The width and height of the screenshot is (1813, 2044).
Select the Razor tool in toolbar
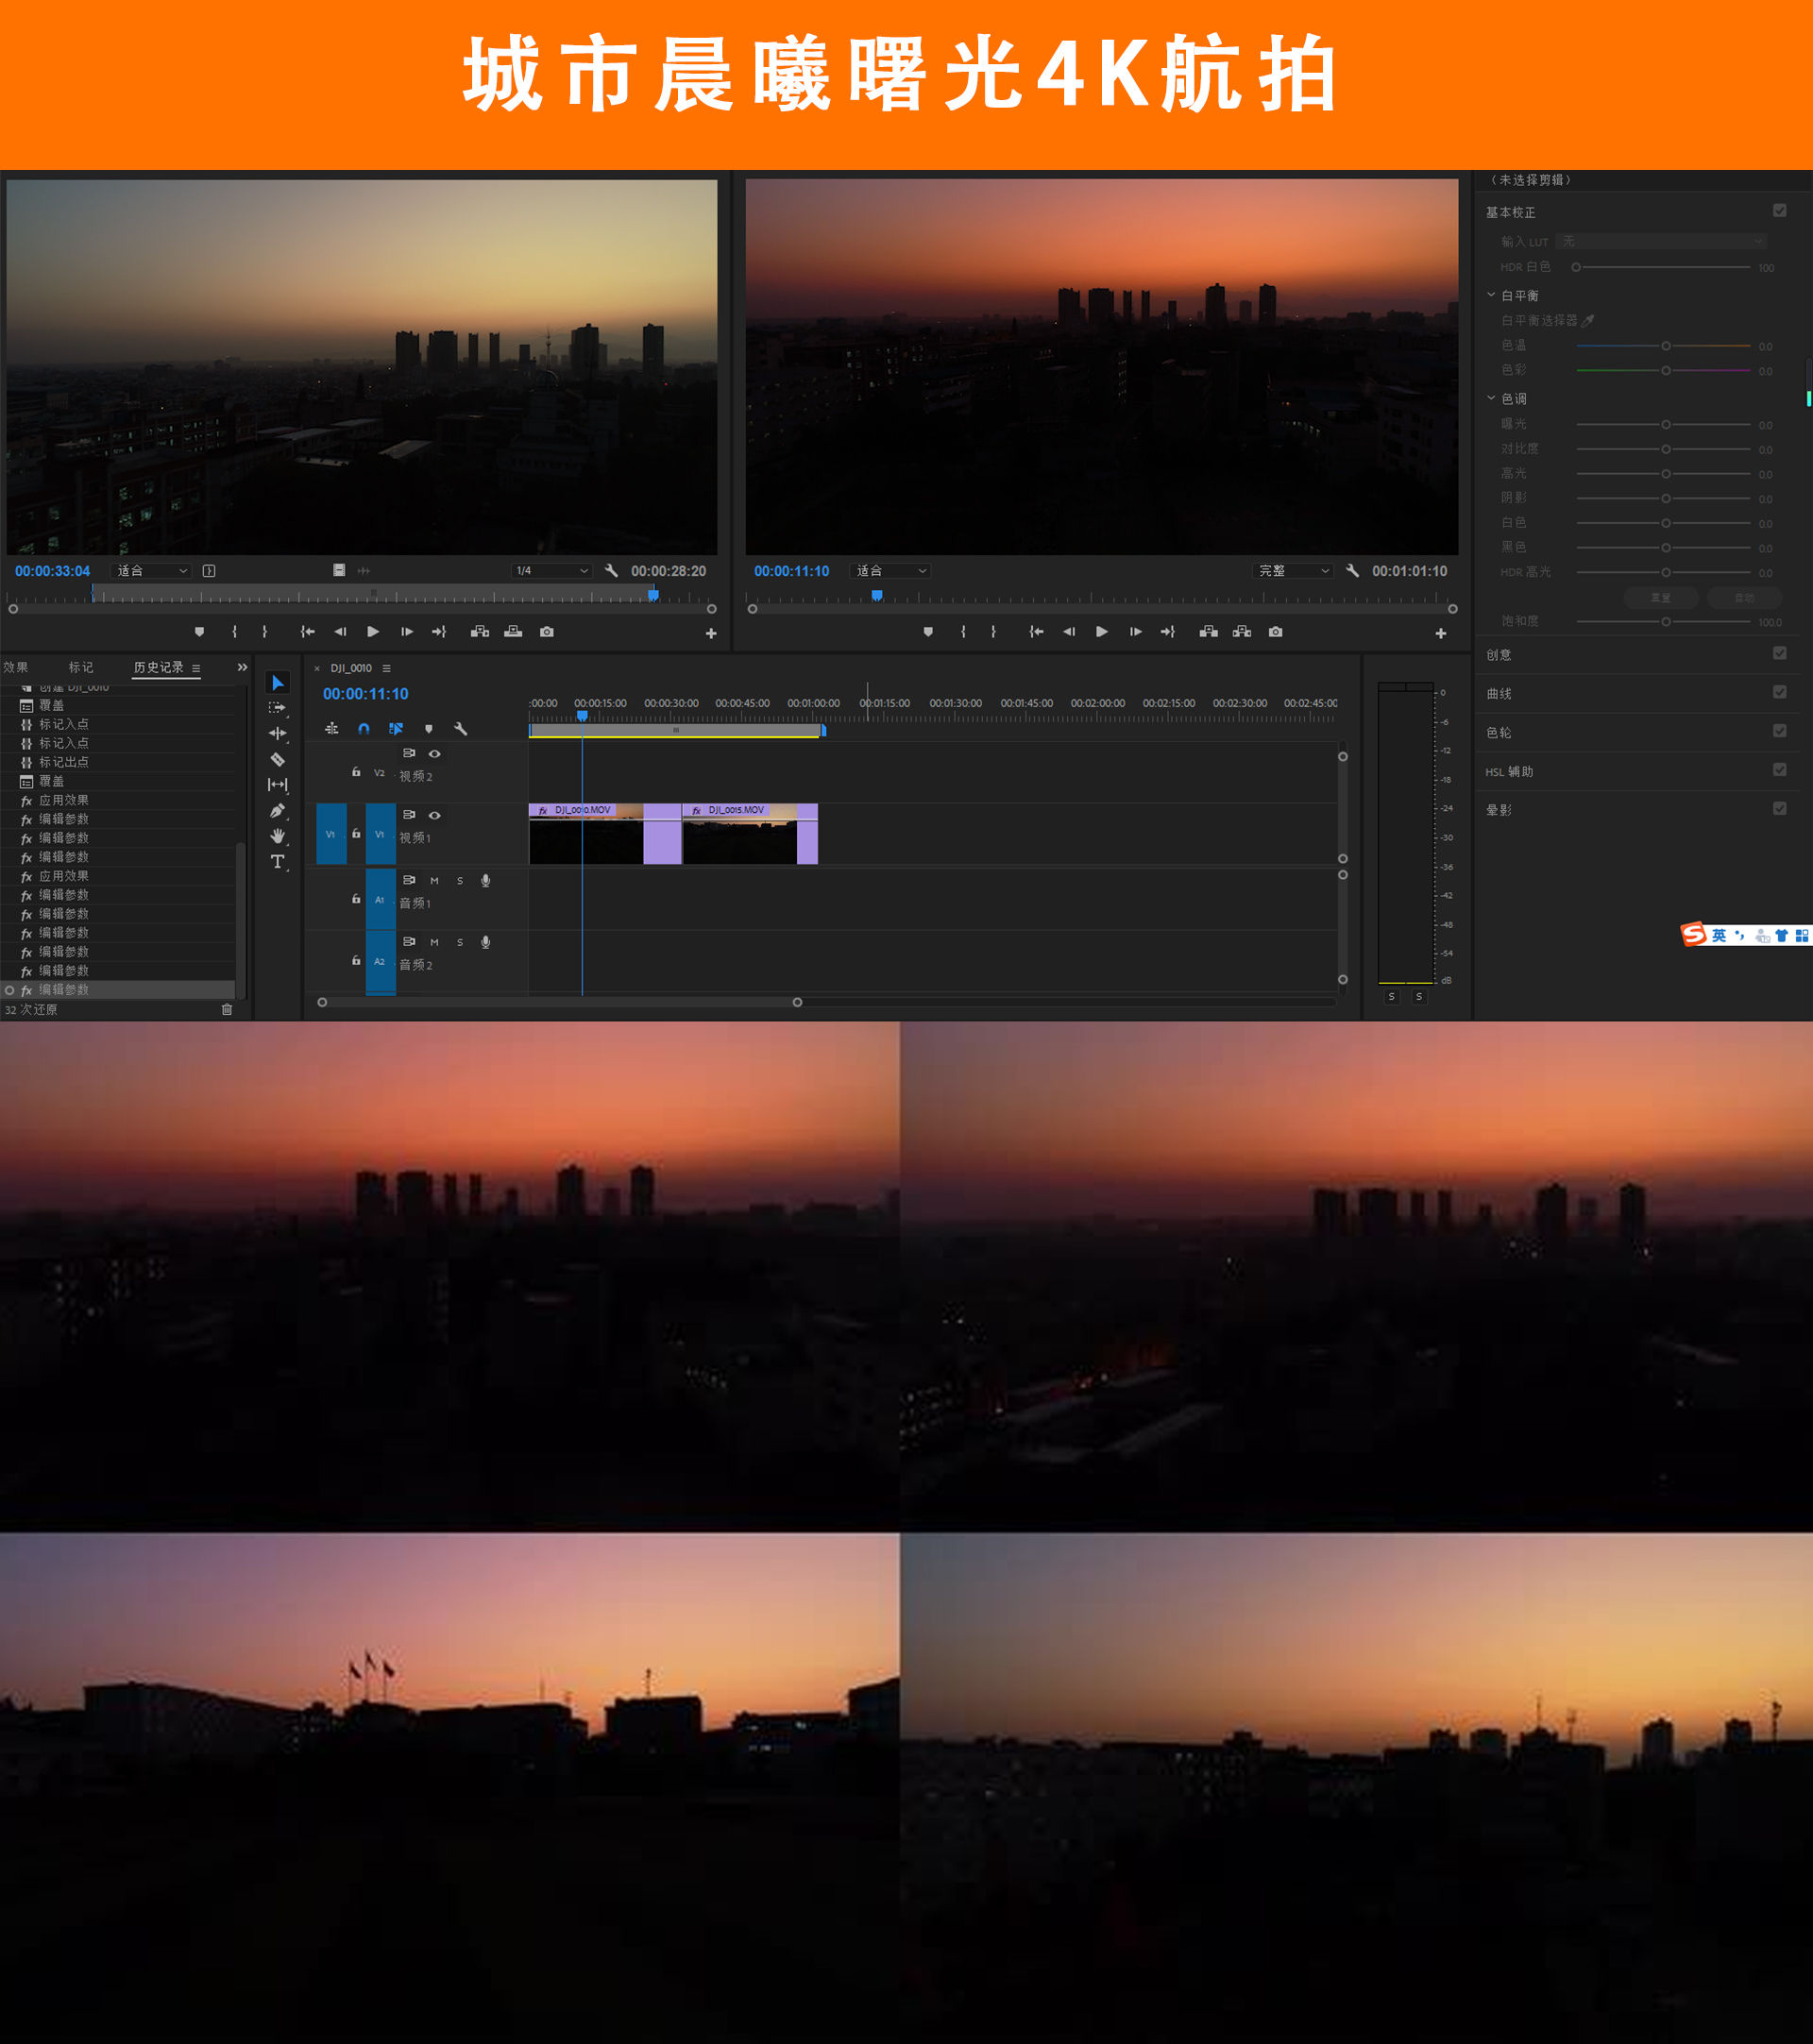click(278, 759)
